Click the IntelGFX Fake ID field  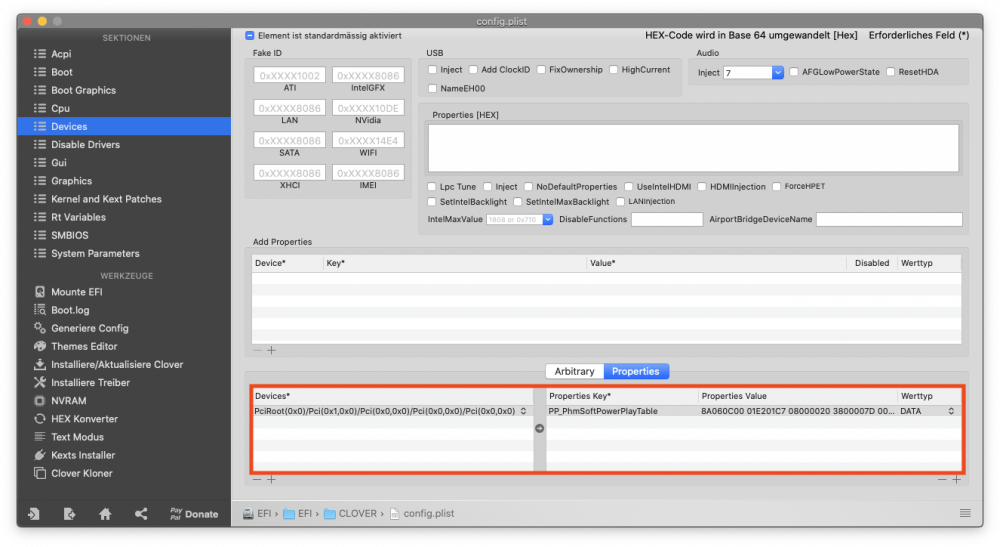(x=368, y=75)
